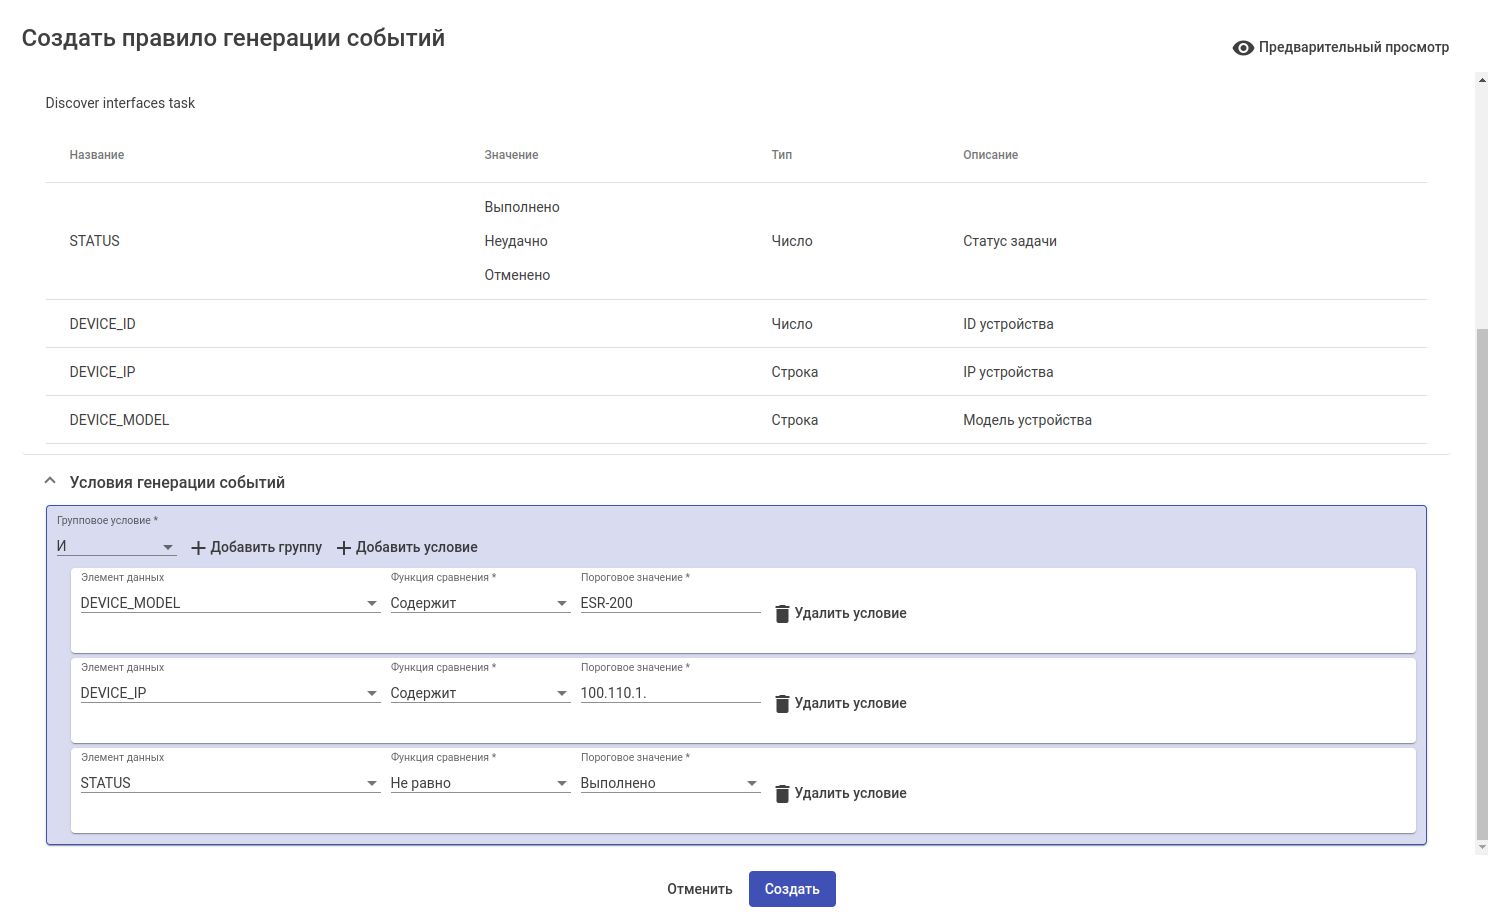Click trash icon in DEVICE_IP condition row
The image size is (1488, 921).
click(x=782, y=704)
